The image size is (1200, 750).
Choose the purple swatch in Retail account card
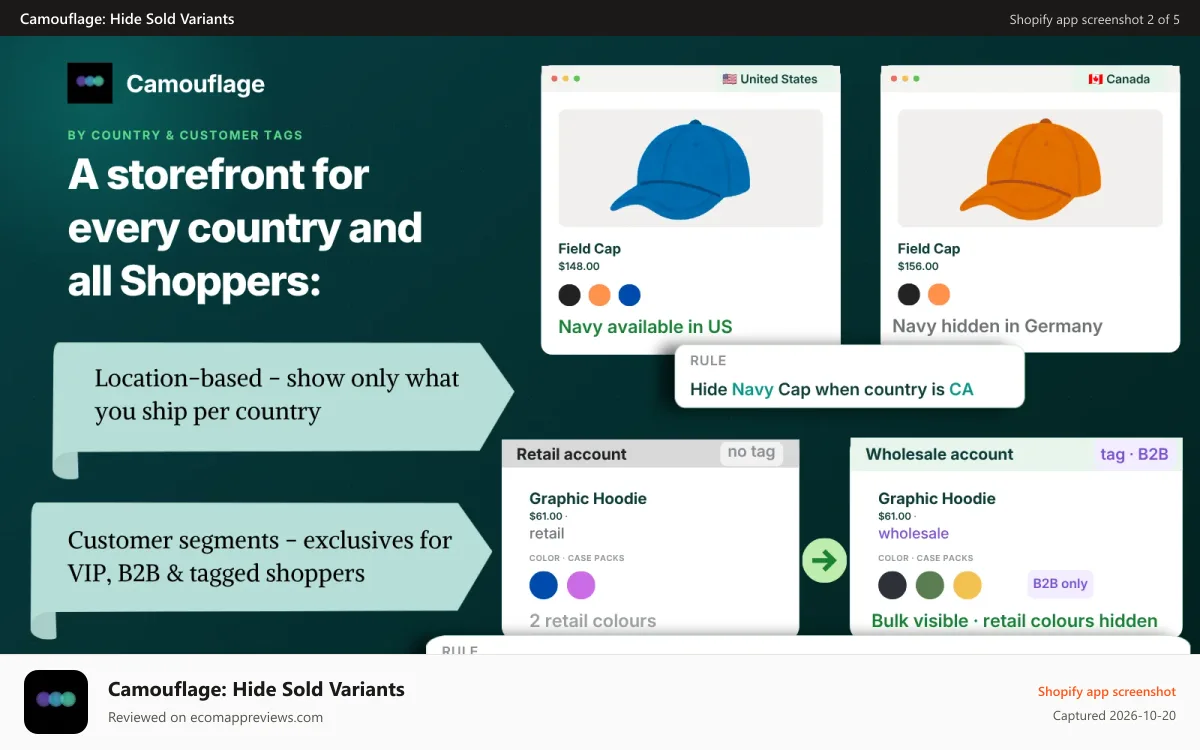(581, 585)
